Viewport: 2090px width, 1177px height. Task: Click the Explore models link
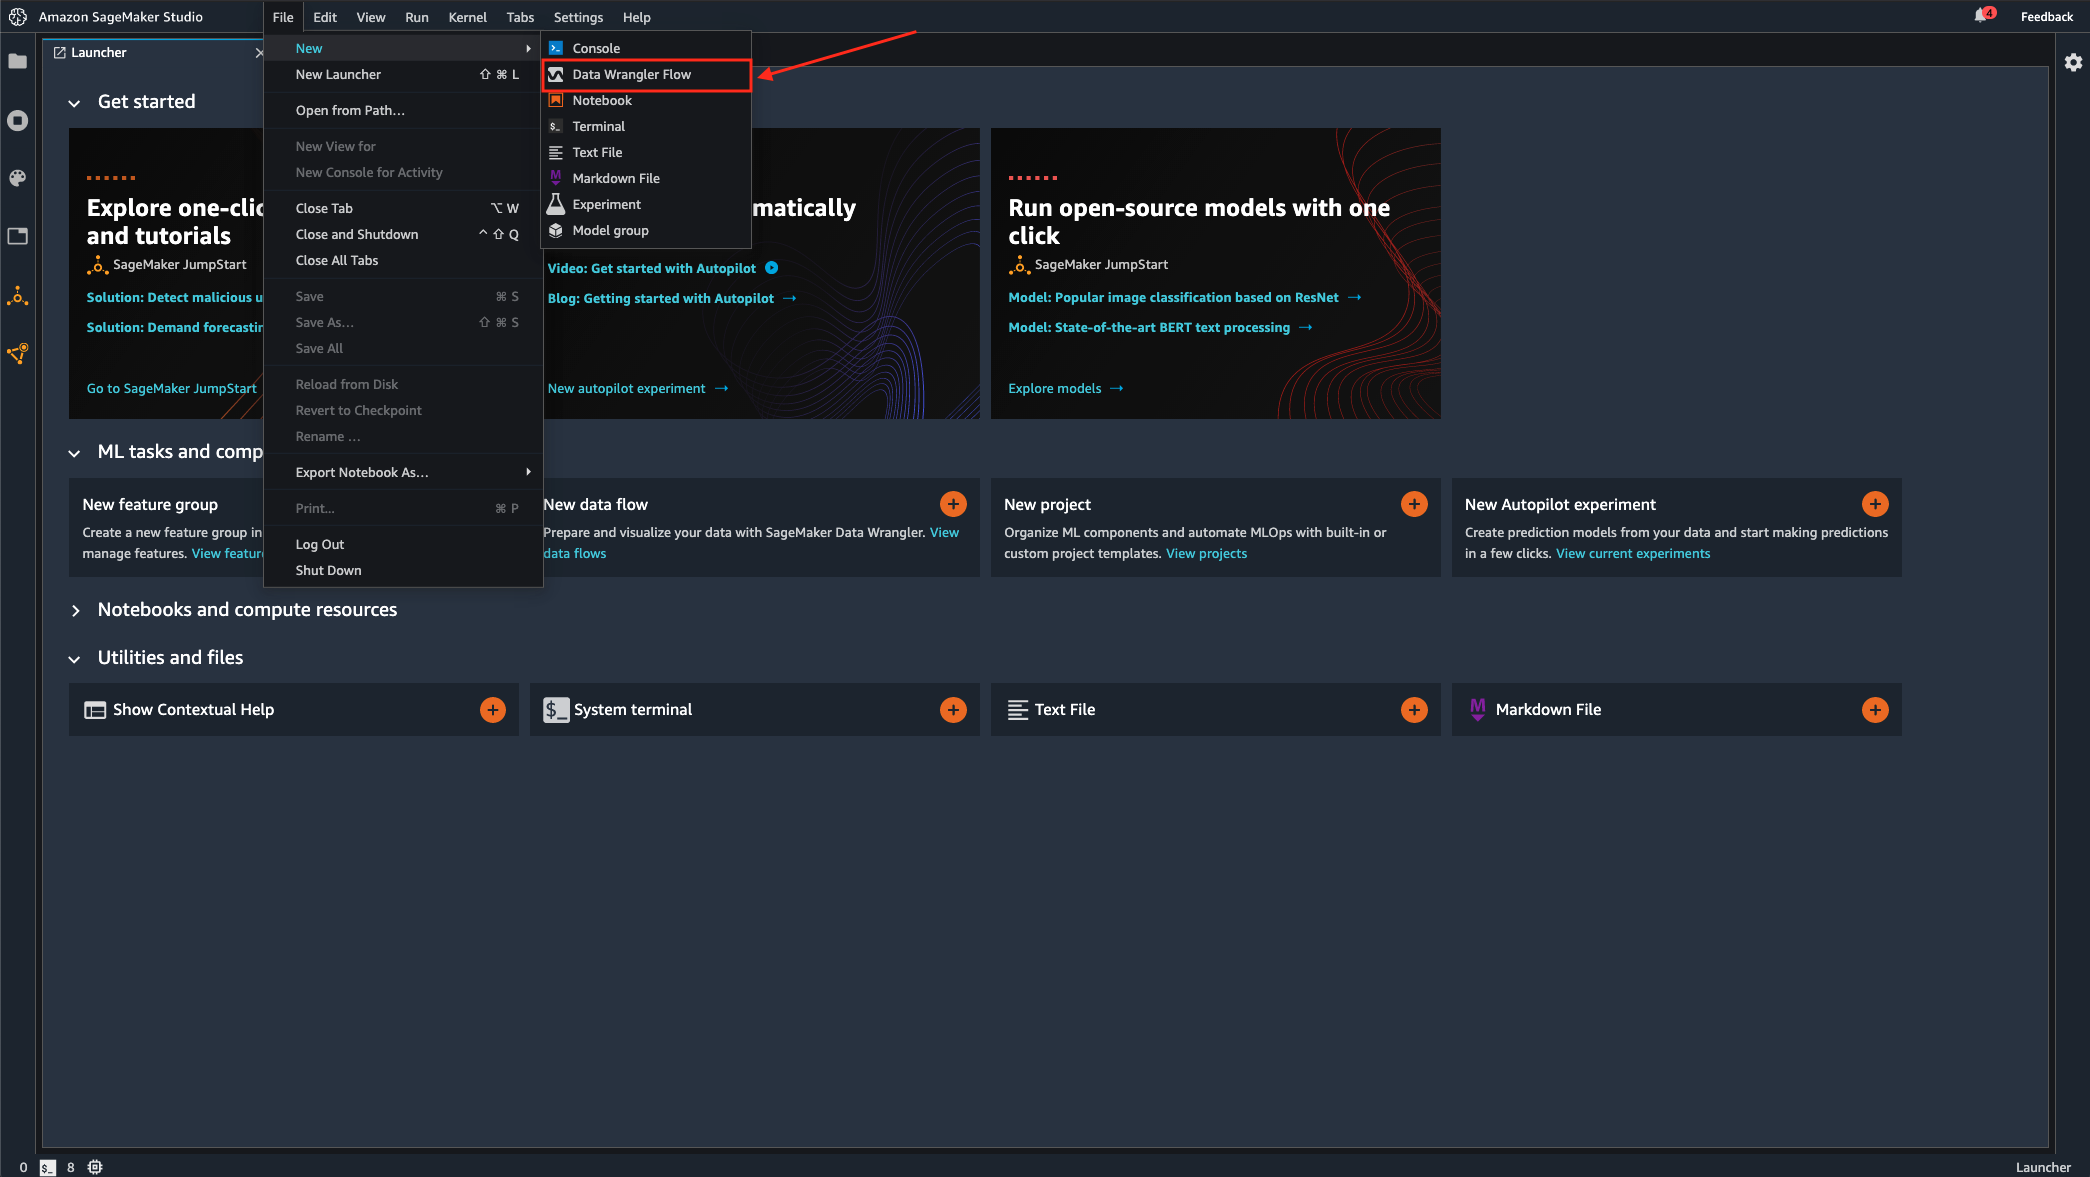[x=1054, y=389]
